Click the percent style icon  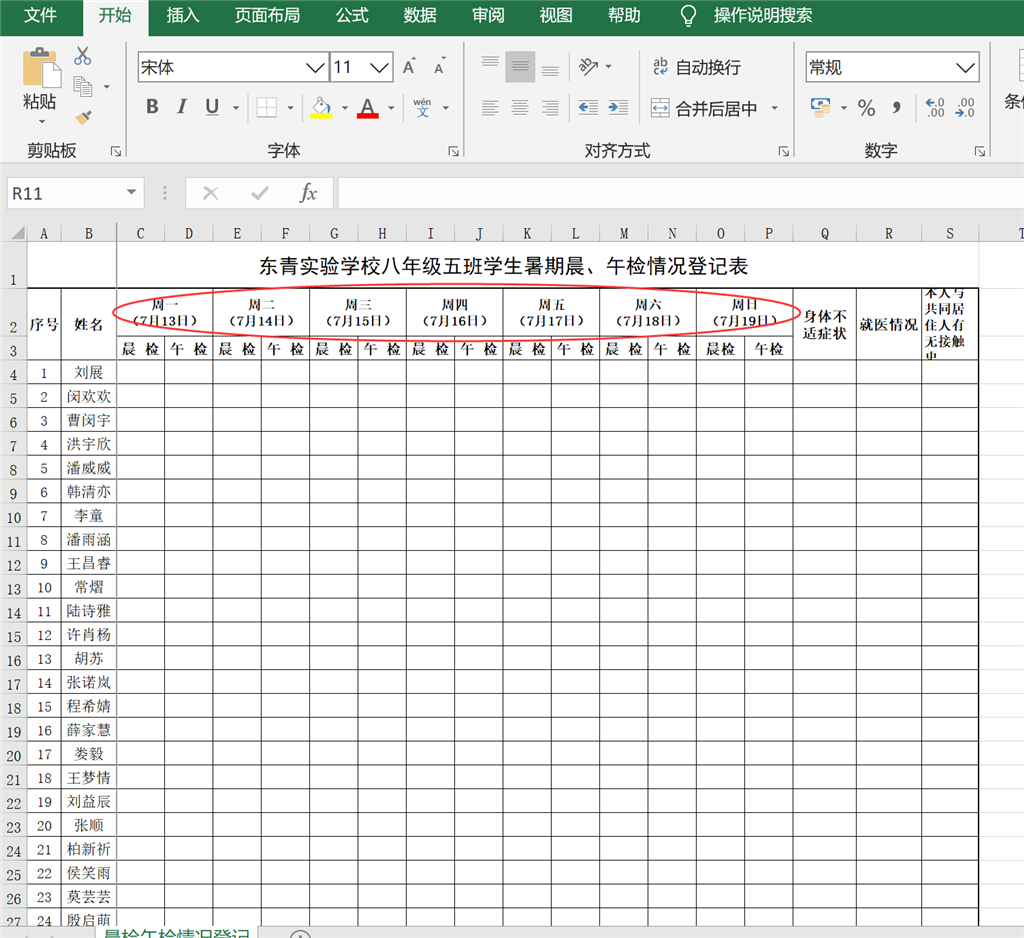pyautogui.click(x=866, y=108)
